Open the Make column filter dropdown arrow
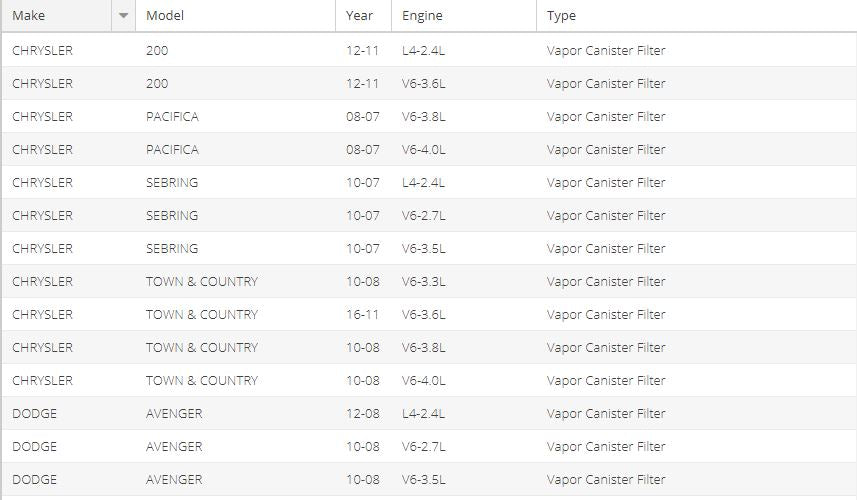 click(x=123, y=16)
